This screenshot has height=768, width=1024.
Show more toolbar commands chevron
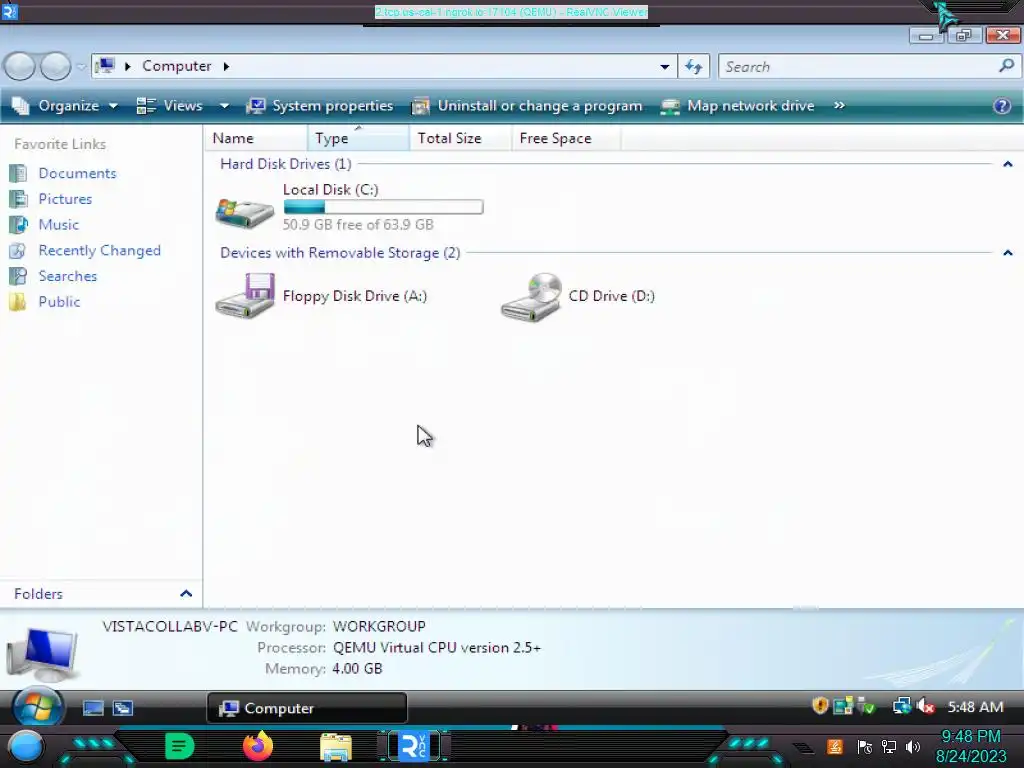[x=839, y=105]
